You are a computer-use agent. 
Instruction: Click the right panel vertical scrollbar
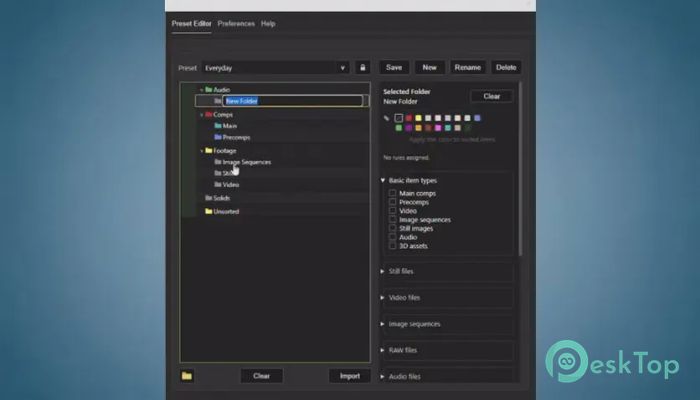(x=520, y=170)
